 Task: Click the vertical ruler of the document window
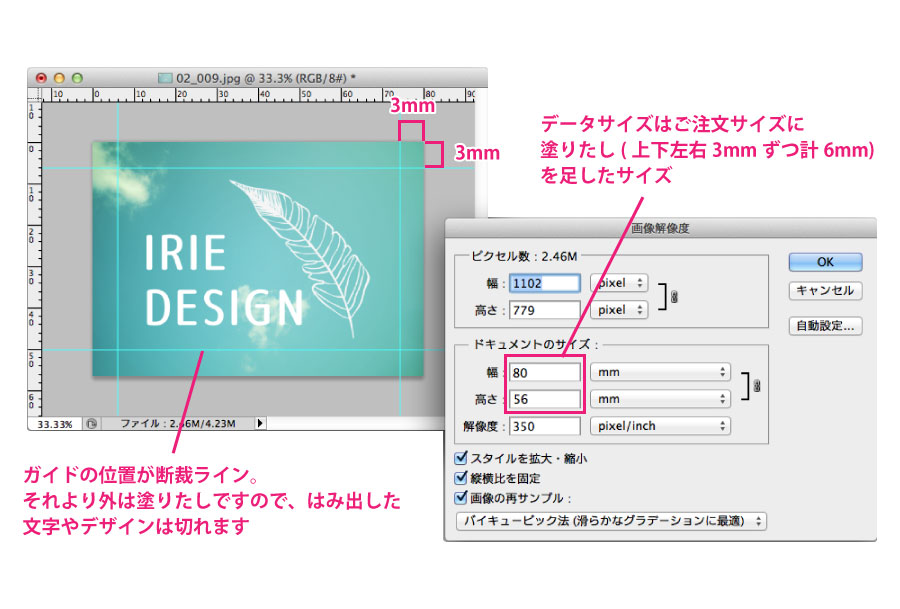point(34,259)
